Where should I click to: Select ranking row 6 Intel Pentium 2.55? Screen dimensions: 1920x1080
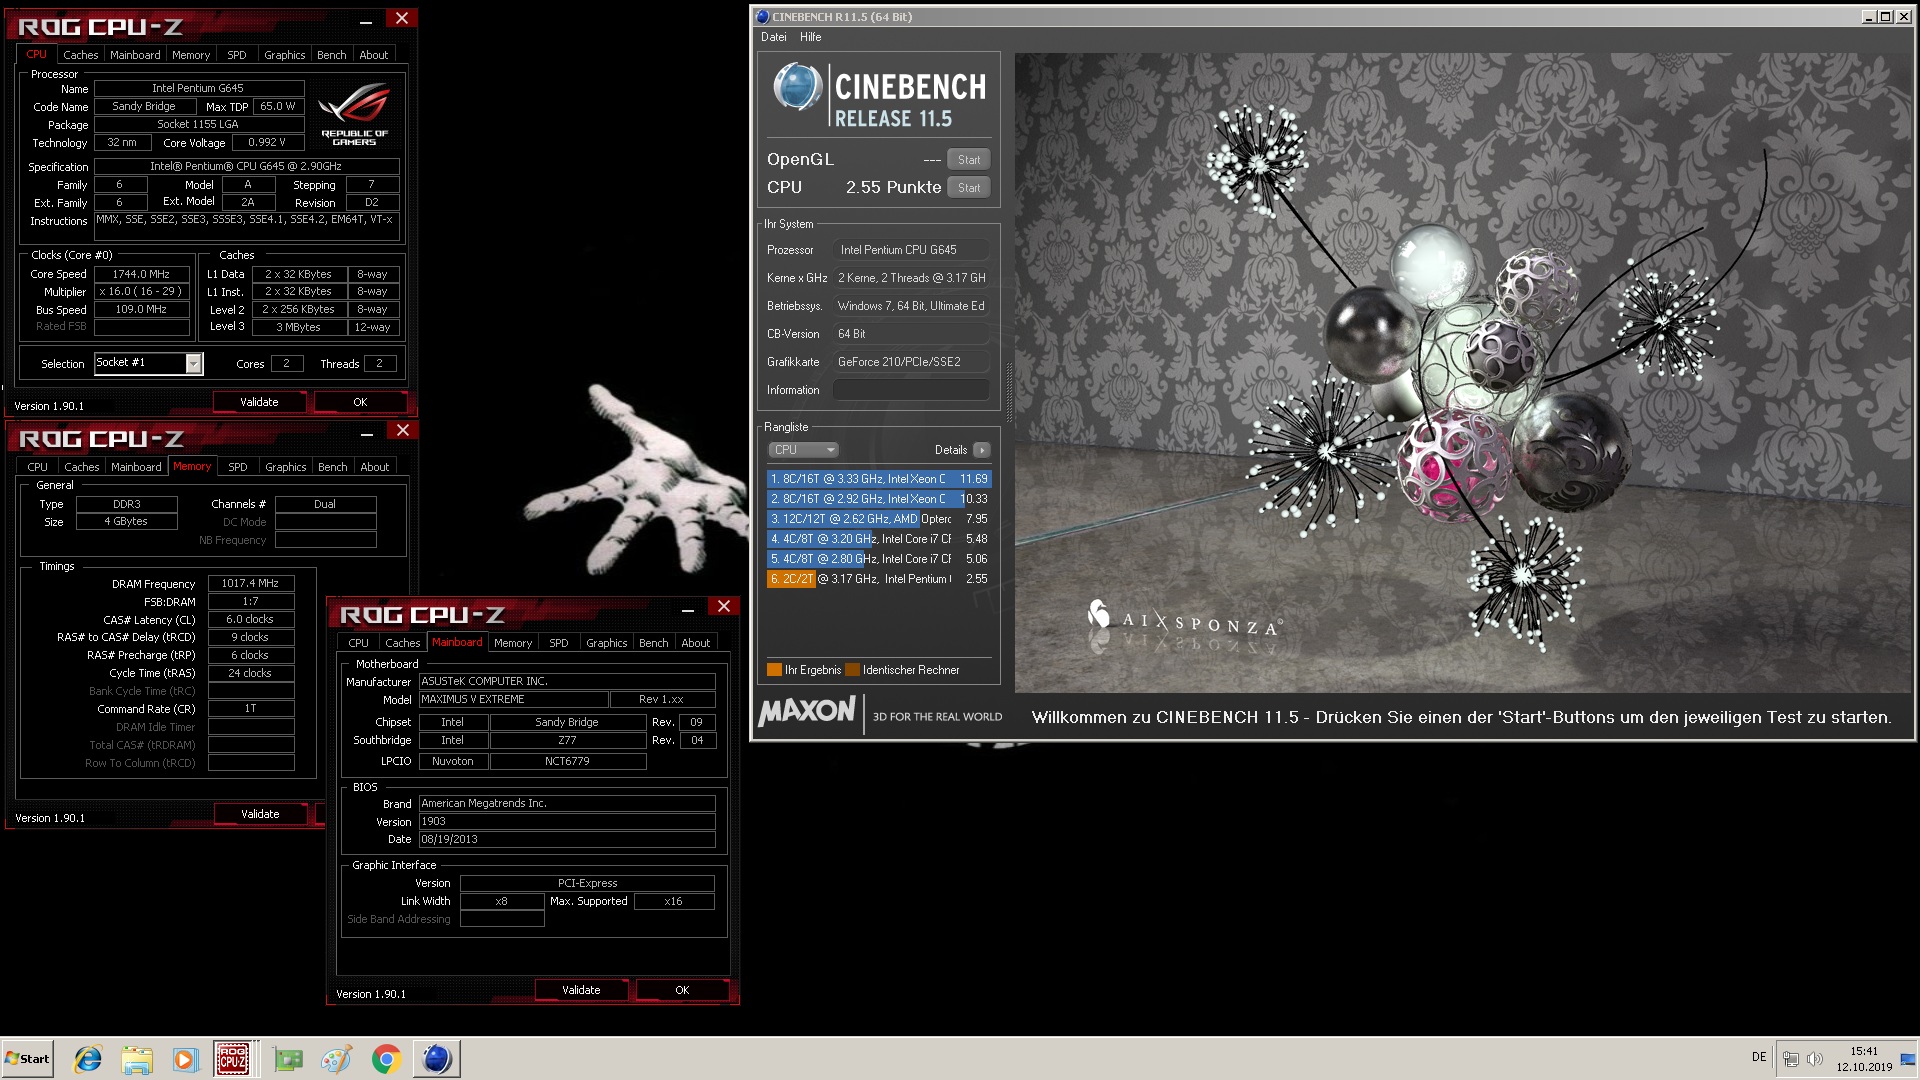point(879,579)
